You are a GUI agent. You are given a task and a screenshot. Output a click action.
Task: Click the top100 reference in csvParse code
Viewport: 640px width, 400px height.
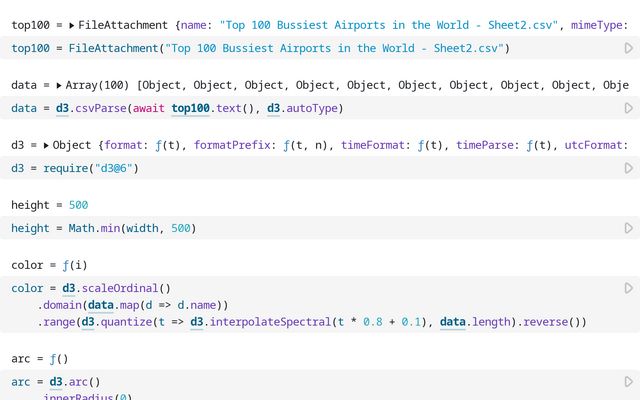tap(190, 108)
